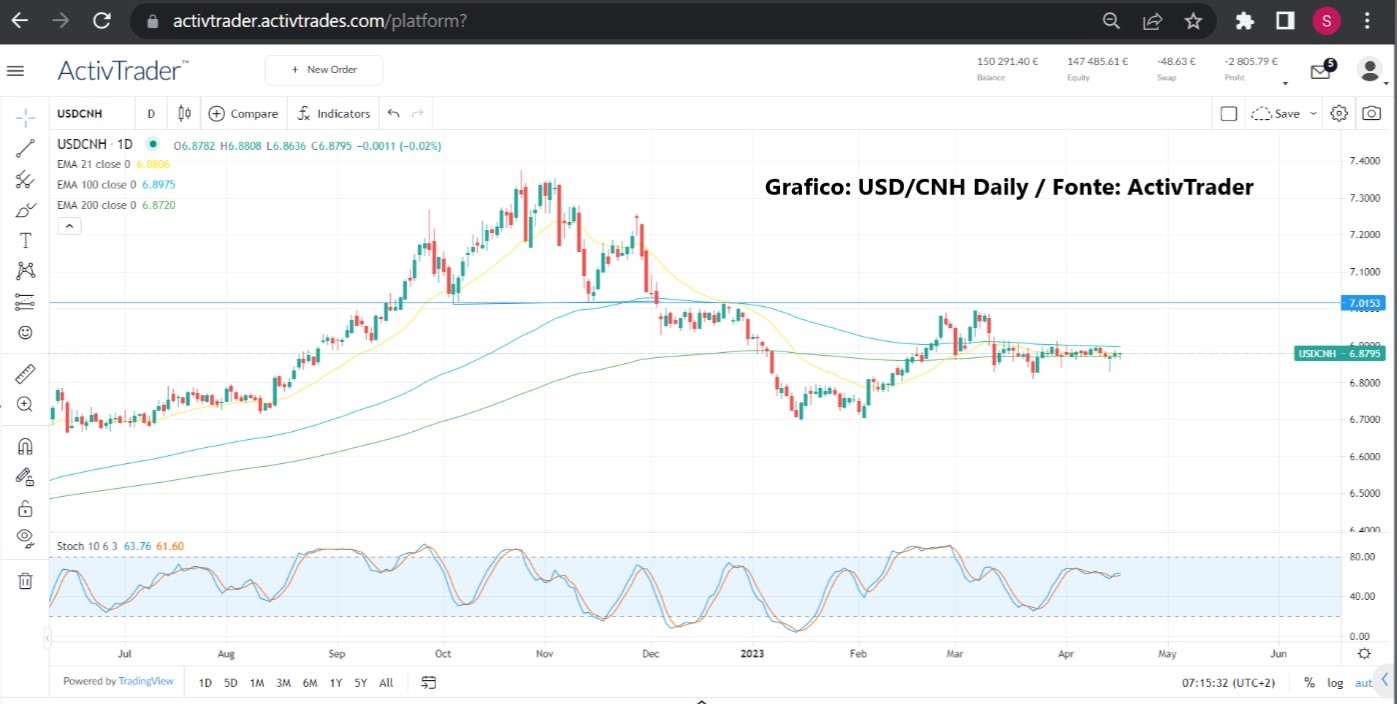
Task: Open the D timeframe interval dropdown
Action: 151,114
